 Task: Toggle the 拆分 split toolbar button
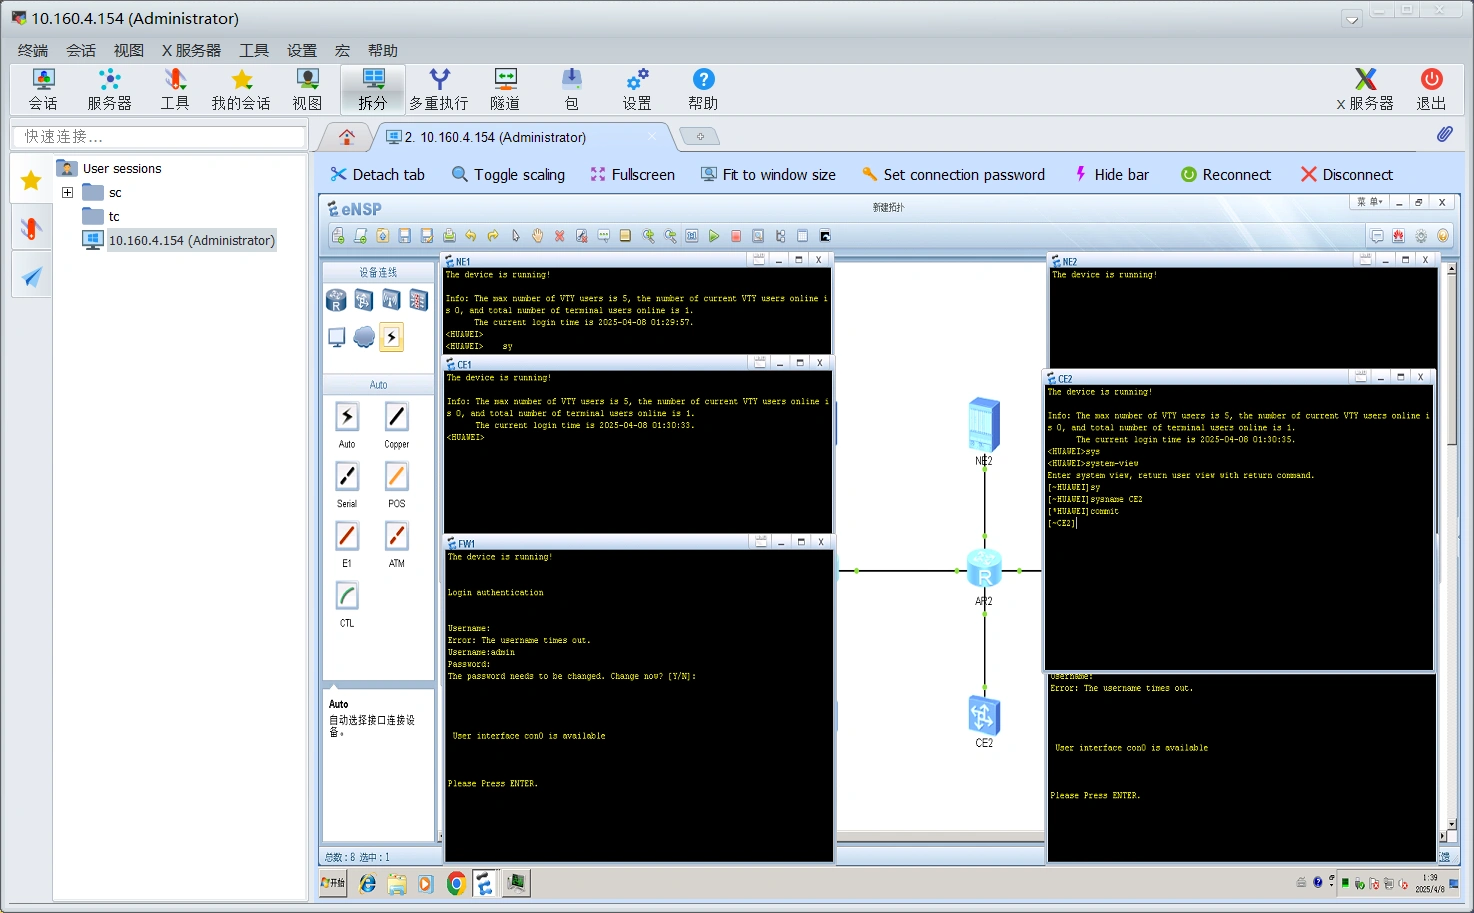coord(373,89)
